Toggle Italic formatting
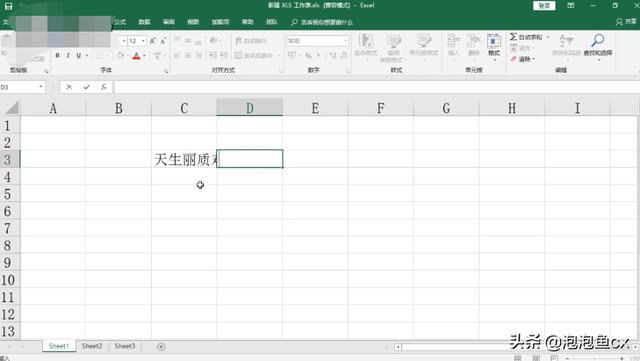The image size is (640, 361). pos(68,55)
